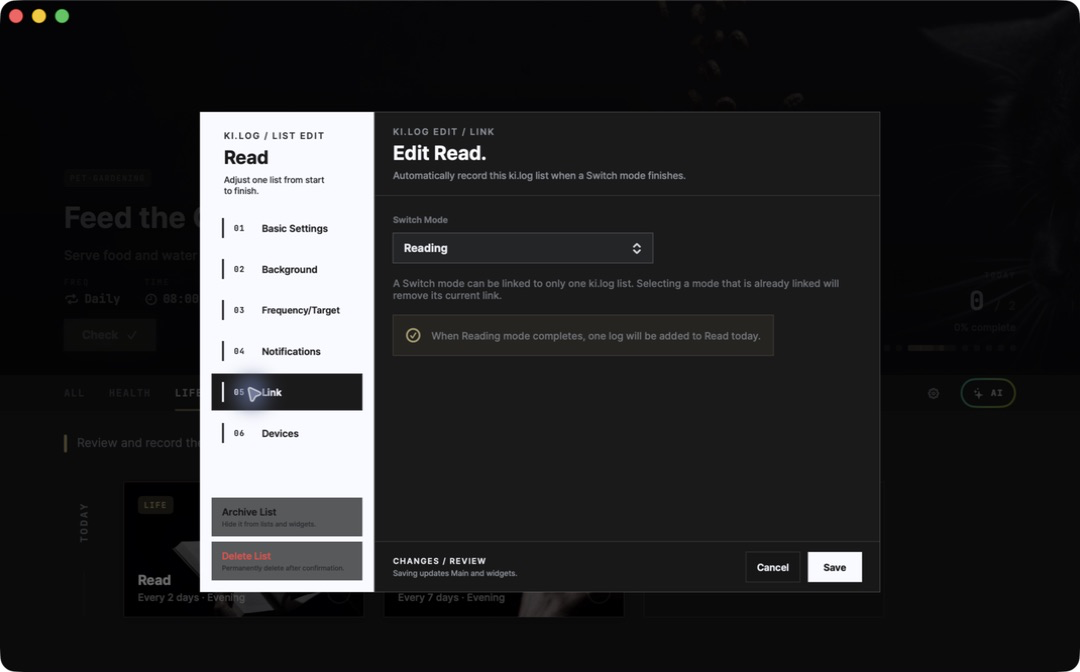Screen dimensions: 1080x672
Task: Go to the Background step
Action: click(287, 269)
